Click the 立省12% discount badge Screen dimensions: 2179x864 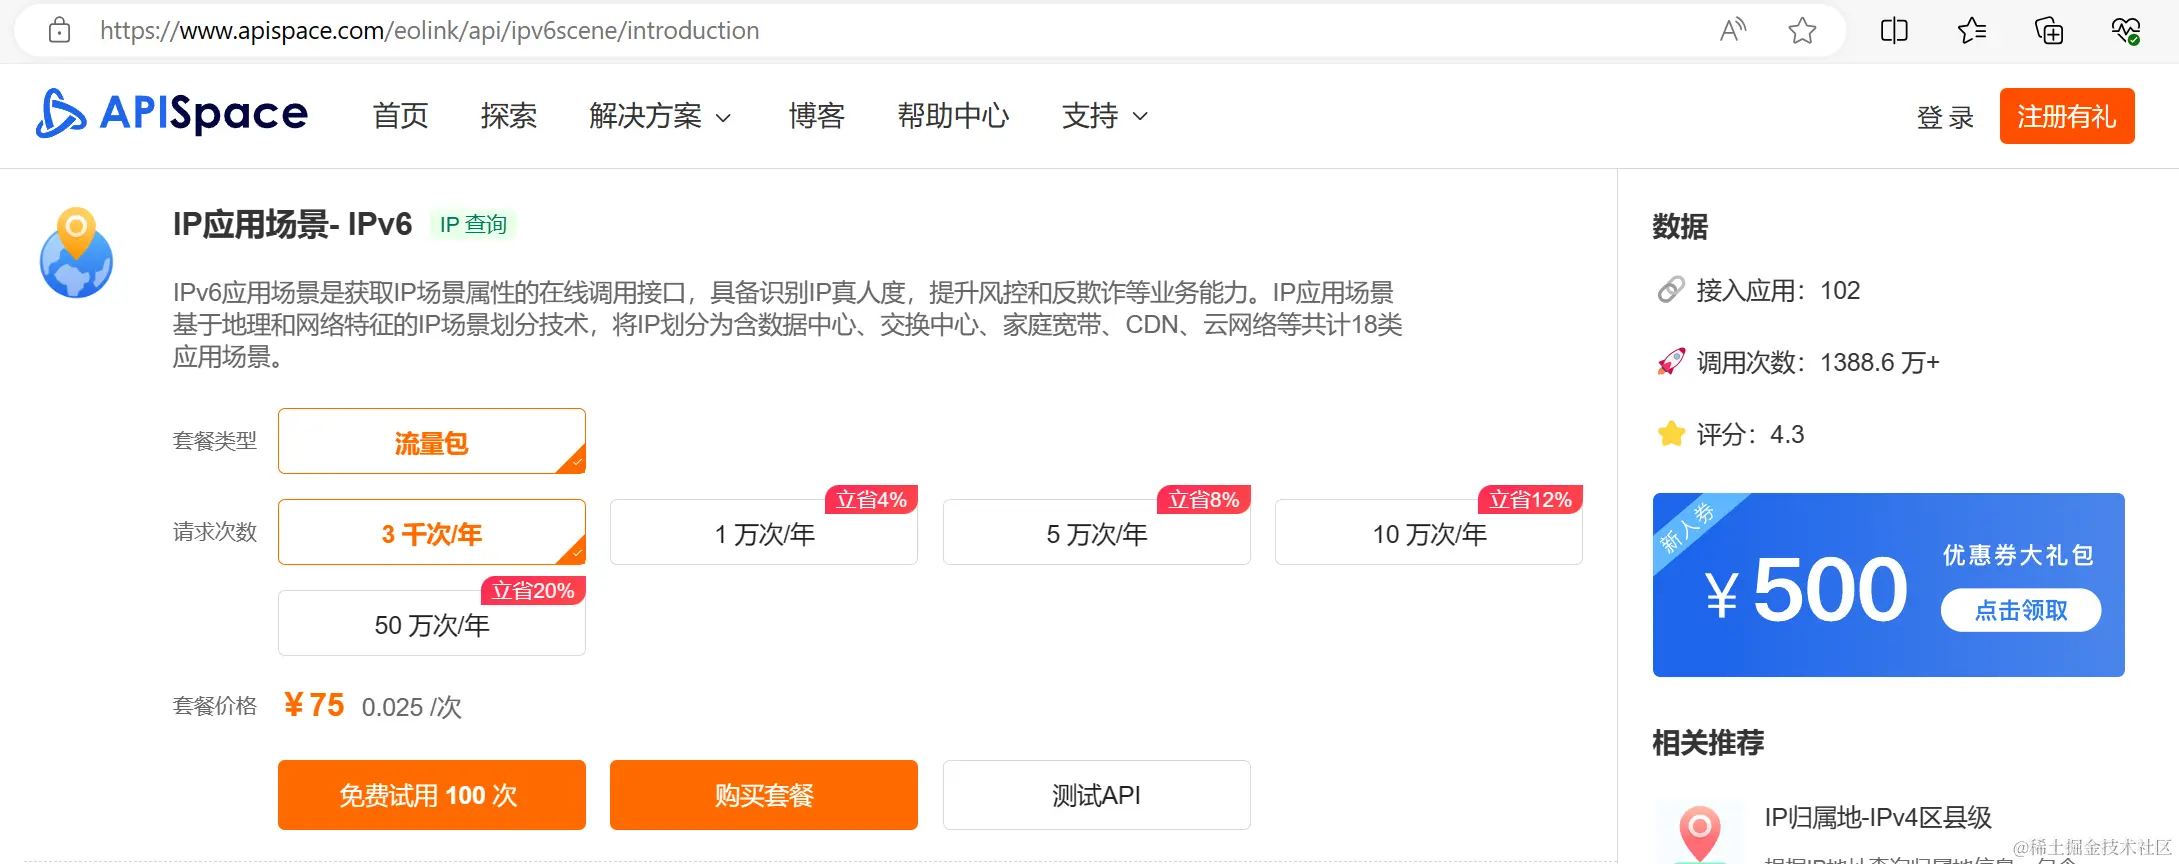click(x=1530, y=500)
